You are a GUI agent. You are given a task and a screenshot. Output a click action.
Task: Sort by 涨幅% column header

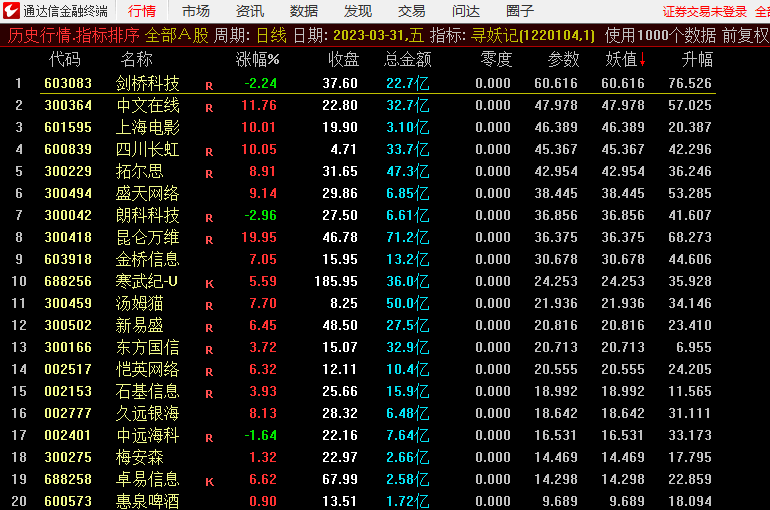pos(257,59)
